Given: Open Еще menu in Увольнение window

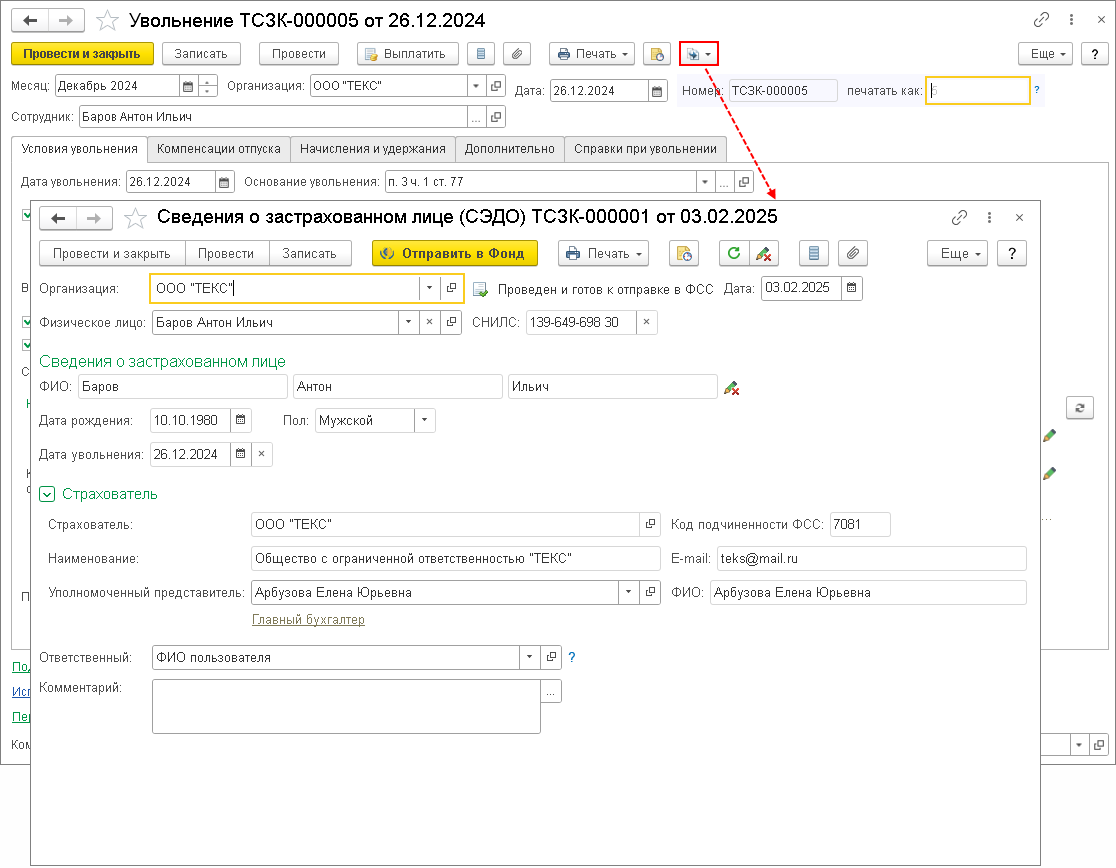Looking at the screenshot, I should 1046,54.
